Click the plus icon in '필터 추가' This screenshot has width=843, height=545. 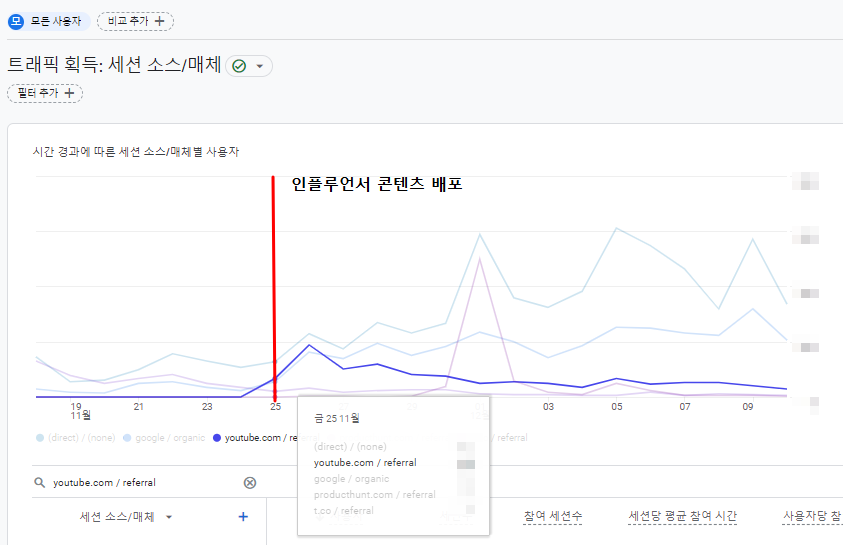(69, 93)
